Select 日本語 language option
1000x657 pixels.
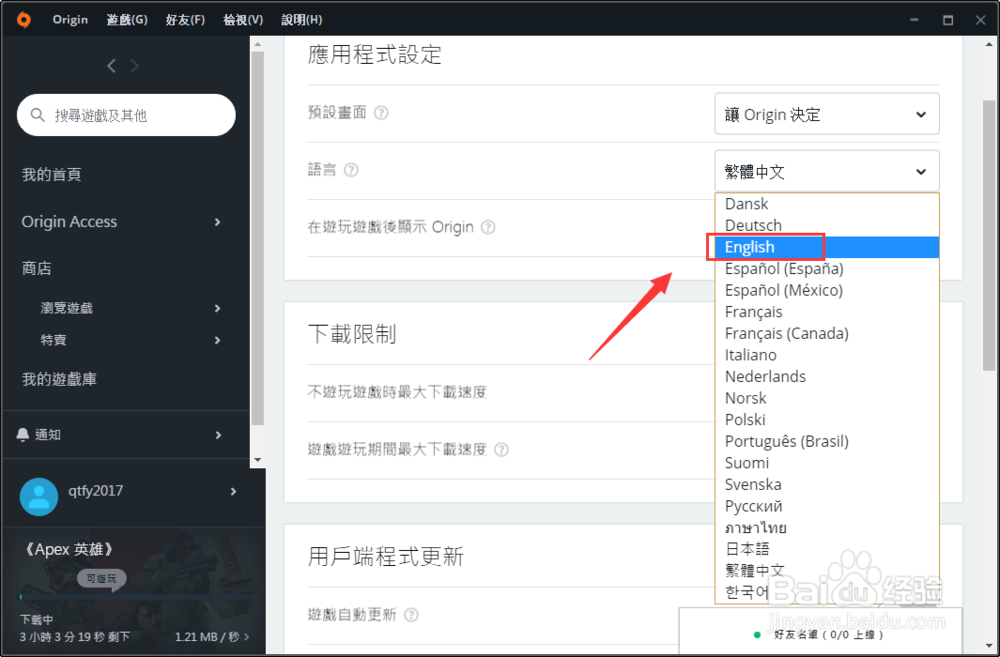pyautogui.click(x=827, y=549)
